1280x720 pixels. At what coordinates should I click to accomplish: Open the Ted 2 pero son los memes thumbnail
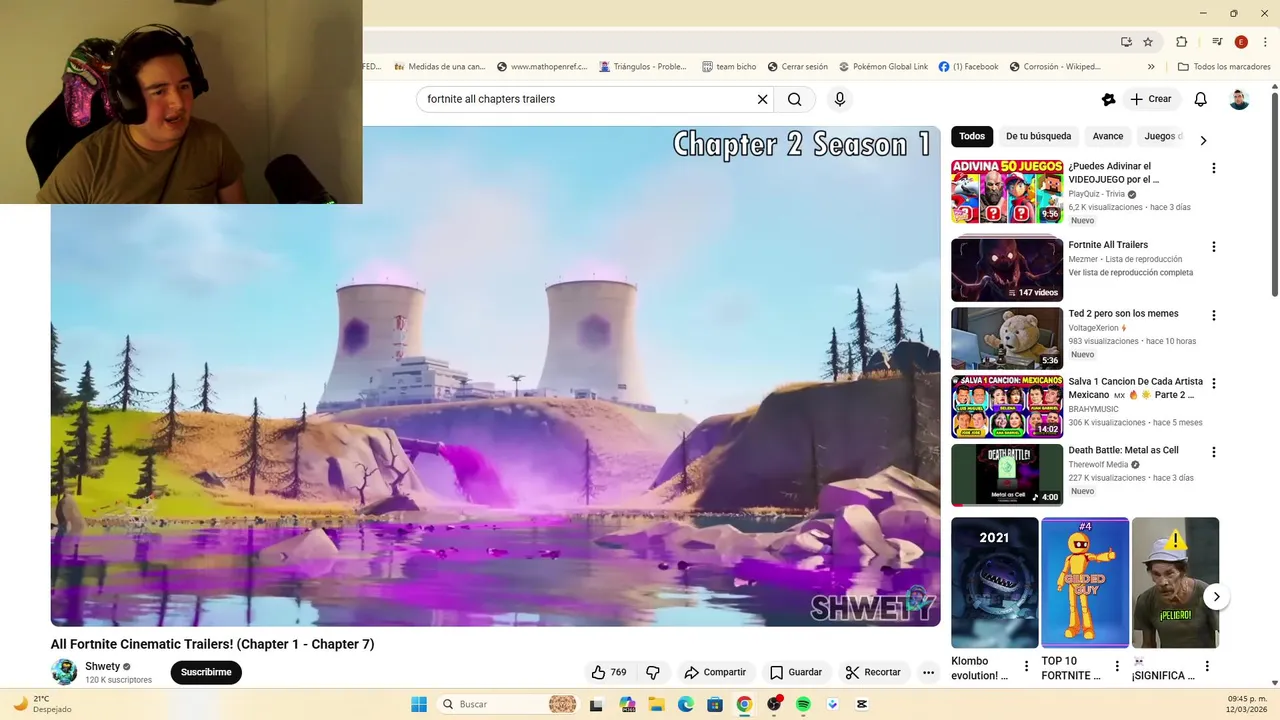pyautogui.click(x=1007, y=338)
